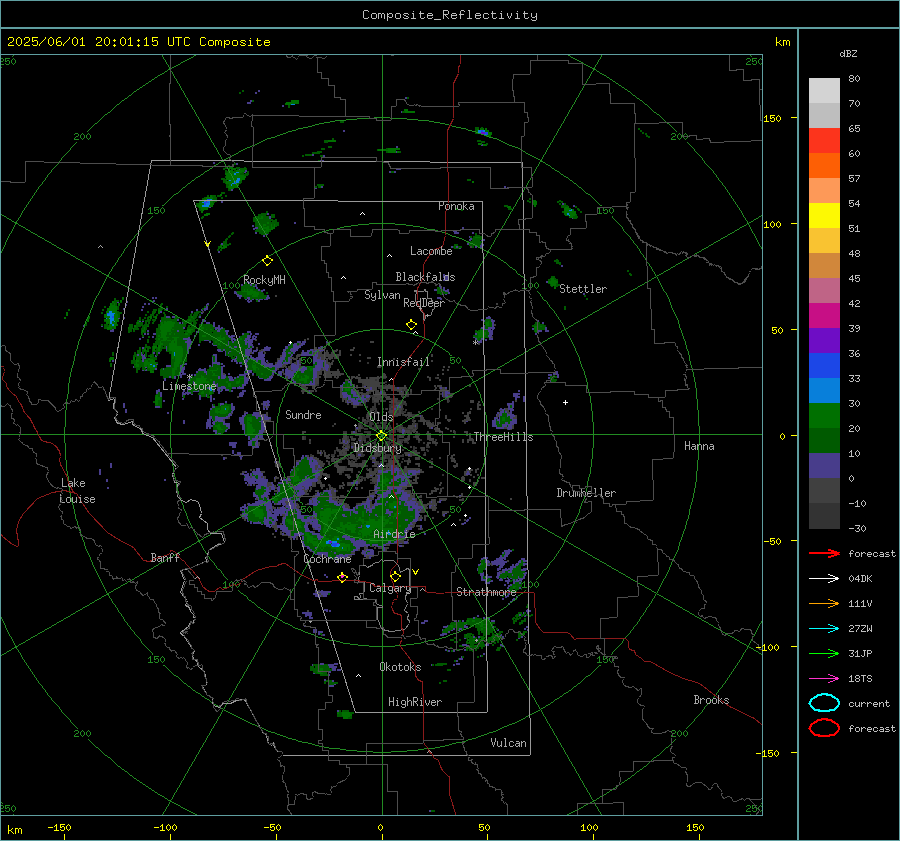Click the yellow diamond marker near RockyMH

[x=267, y=261]
